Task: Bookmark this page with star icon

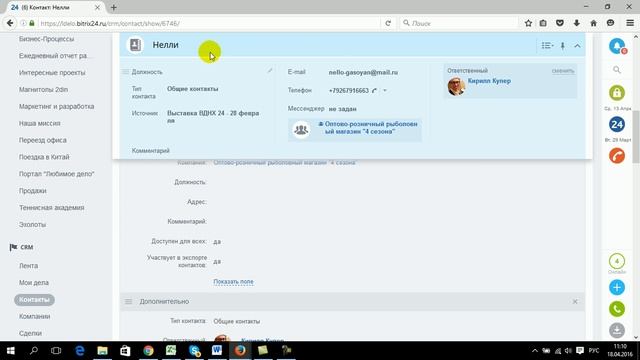Action: click(528, 23)
